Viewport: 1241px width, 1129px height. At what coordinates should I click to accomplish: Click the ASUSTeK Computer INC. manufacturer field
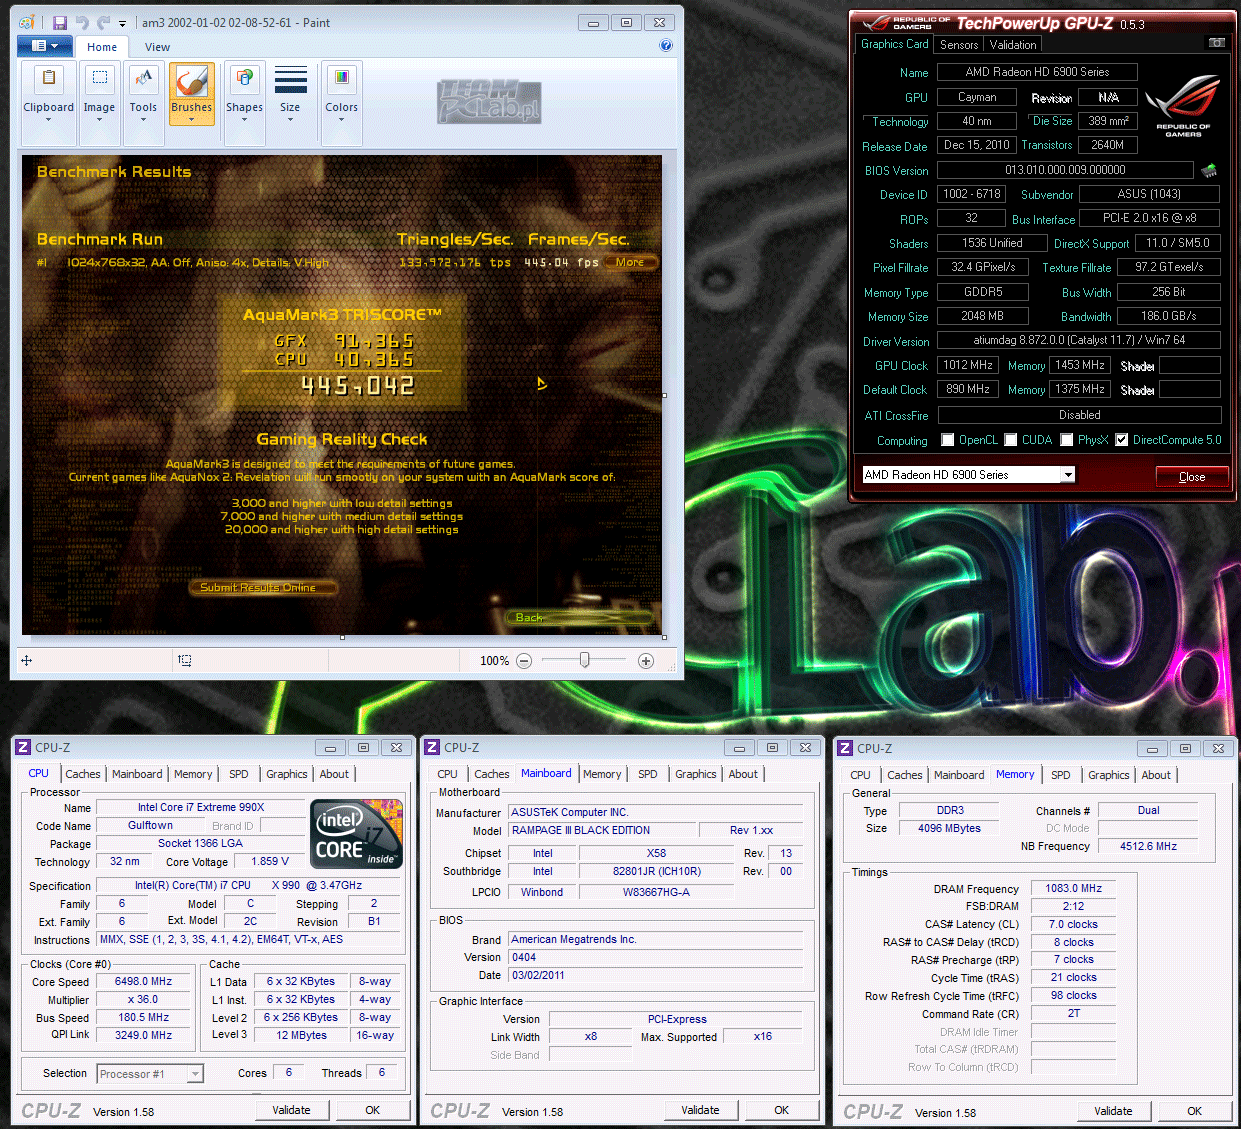(x=656, y=812)
